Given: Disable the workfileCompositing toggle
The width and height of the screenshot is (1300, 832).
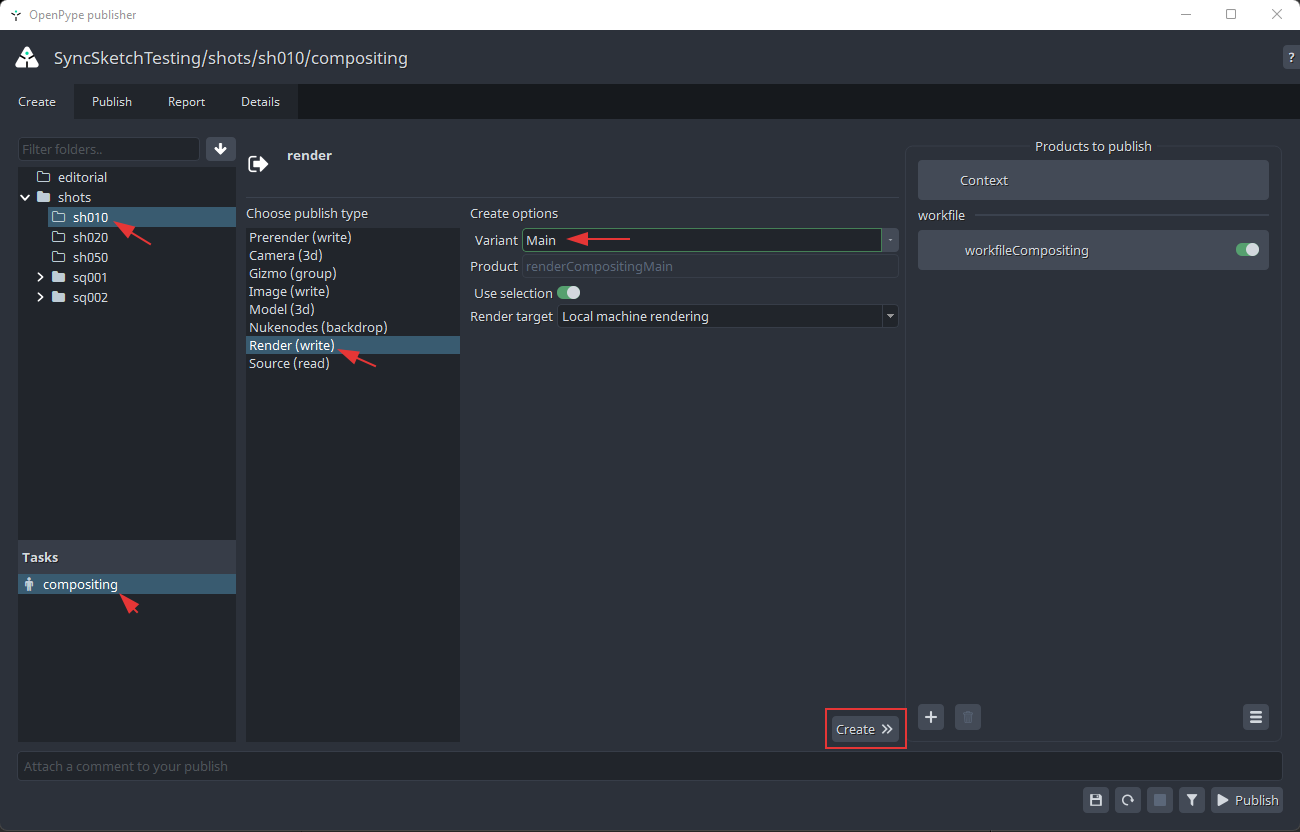Looking at the screenshot, I should click(x=1247, y=250).
